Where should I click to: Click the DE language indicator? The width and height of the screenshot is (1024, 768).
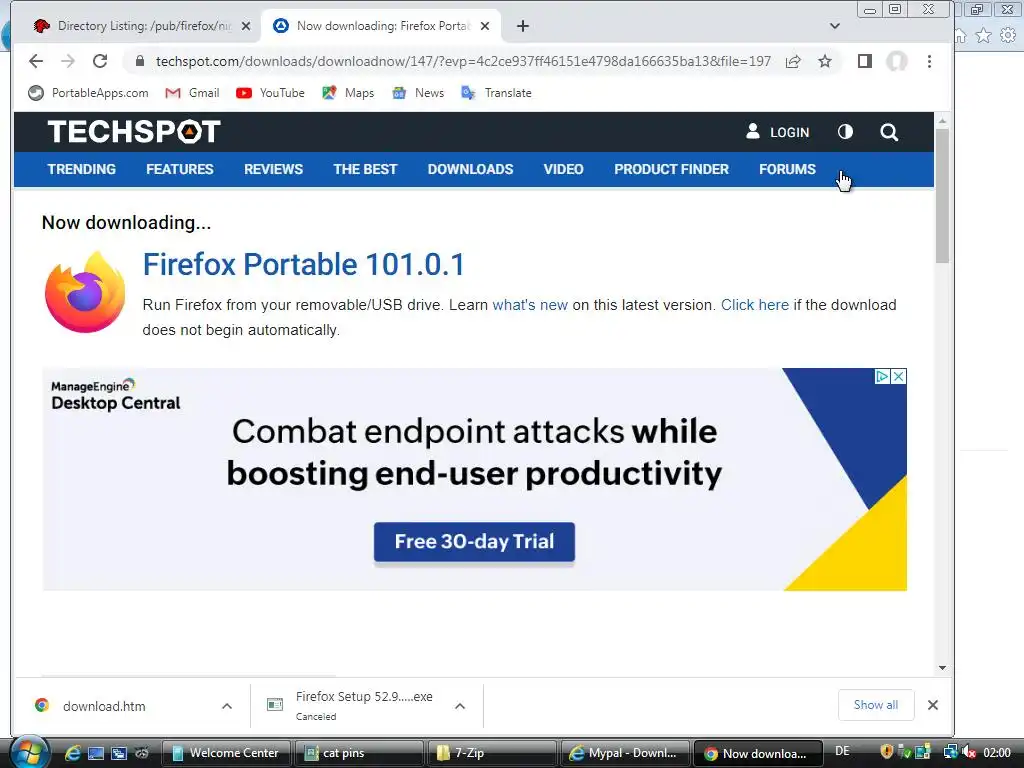pos(842,751)
